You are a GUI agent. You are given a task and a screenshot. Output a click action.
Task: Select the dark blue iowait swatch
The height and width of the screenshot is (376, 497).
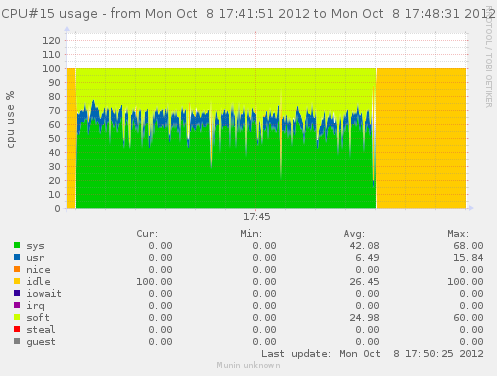click(x=17, y=293)
